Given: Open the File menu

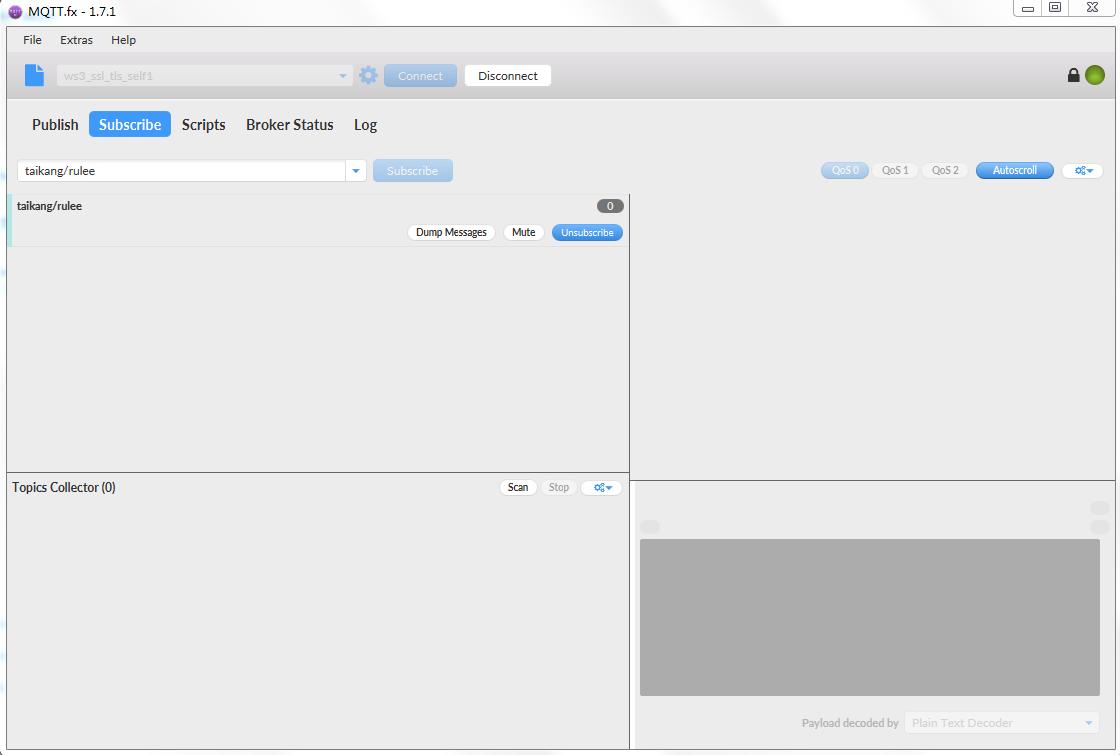Looking at the screenshot, I should click(32, 40).
